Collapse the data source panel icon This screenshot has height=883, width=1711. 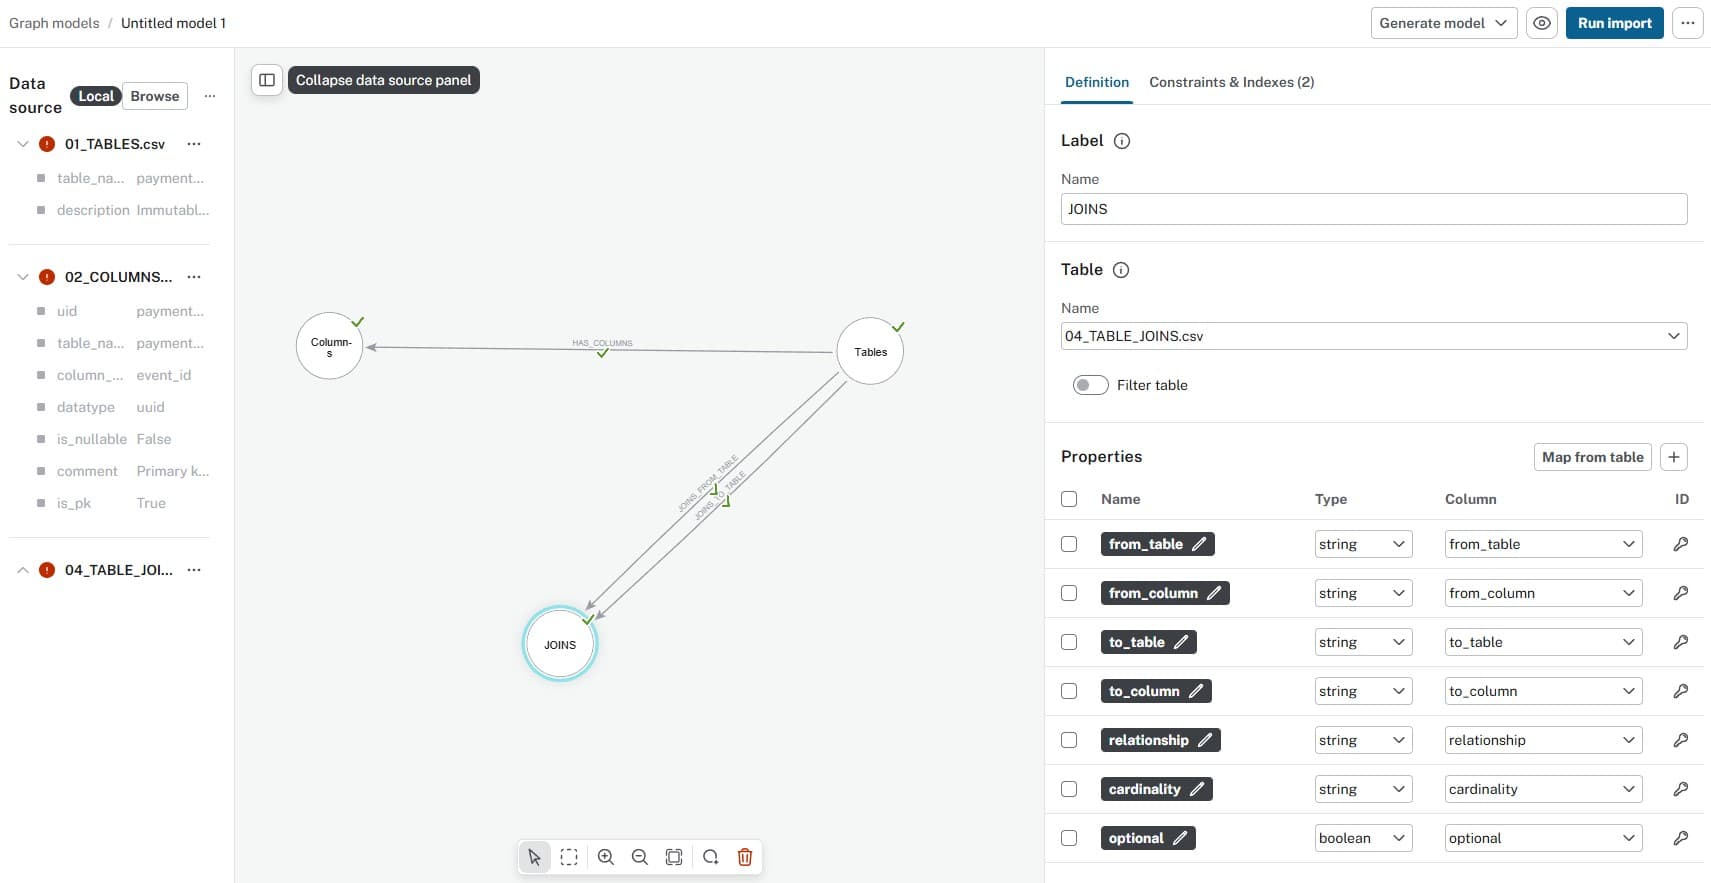pyautogui.click(x=267, y=80)
